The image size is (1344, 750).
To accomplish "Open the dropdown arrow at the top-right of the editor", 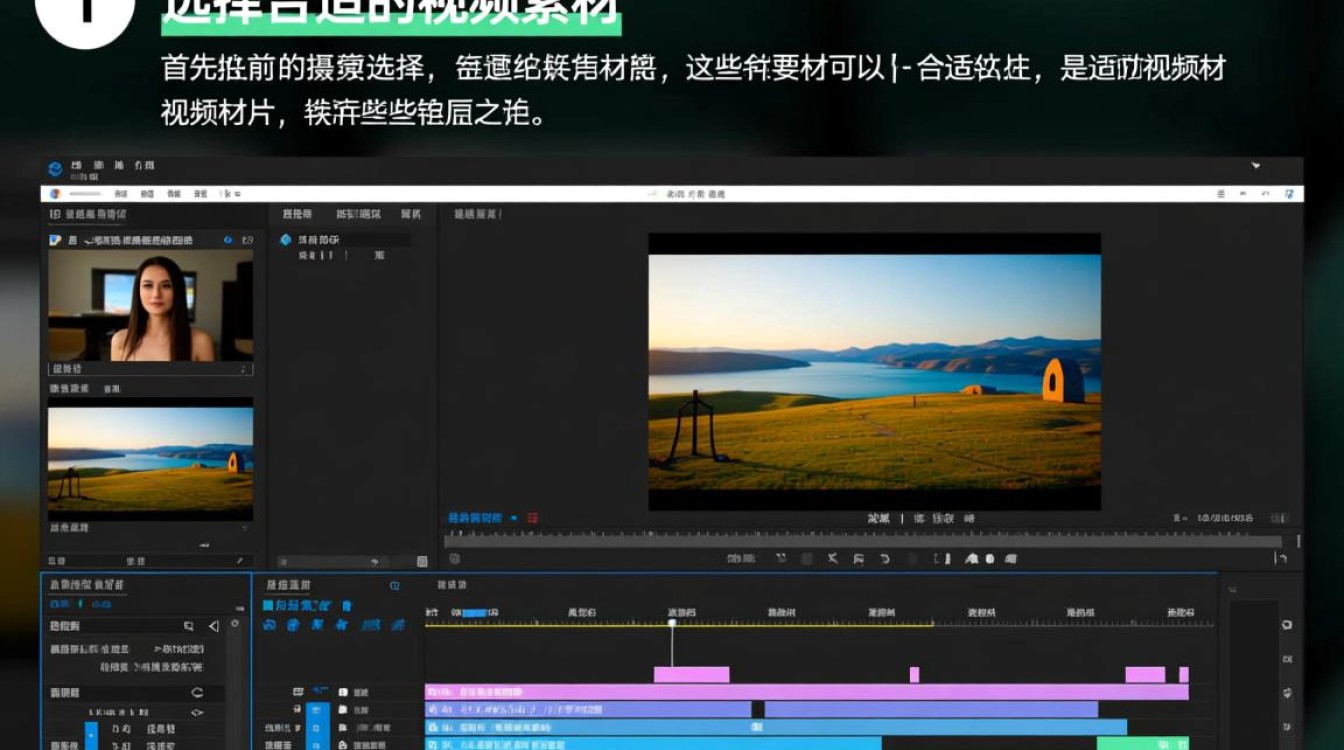I will tap(1256, 166).
